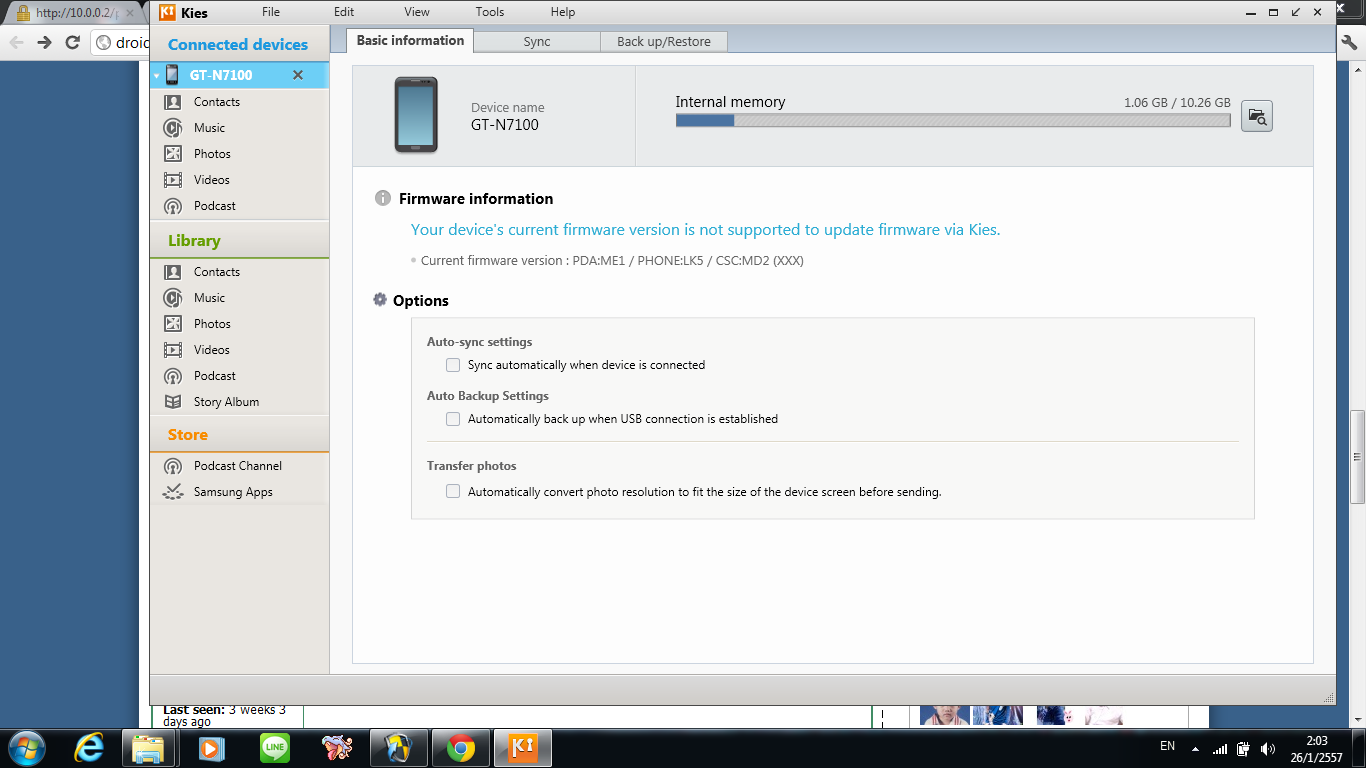Click the 'Connected devices' sidebar heading
This screenshot has width=1366, height=768.
(238, 45)
